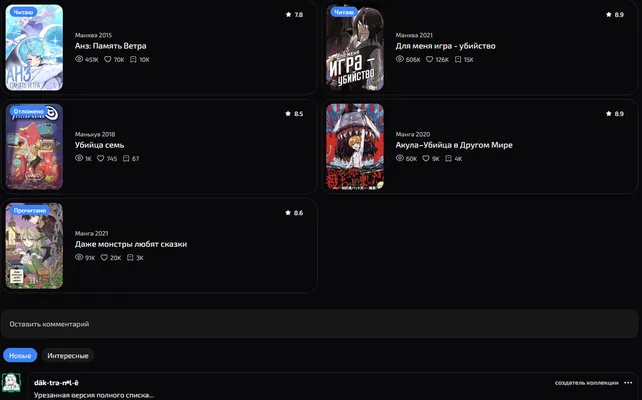
Task: Open the Читаю badge on Анз: Память Ветра cover
Action: (23, 12)
